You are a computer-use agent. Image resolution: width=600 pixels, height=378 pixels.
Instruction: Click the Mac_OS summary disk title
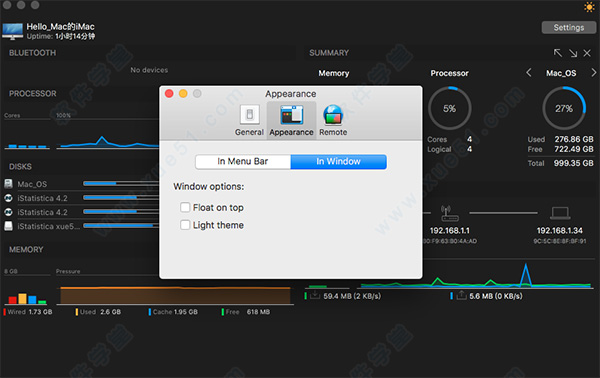tap(561, 73)
